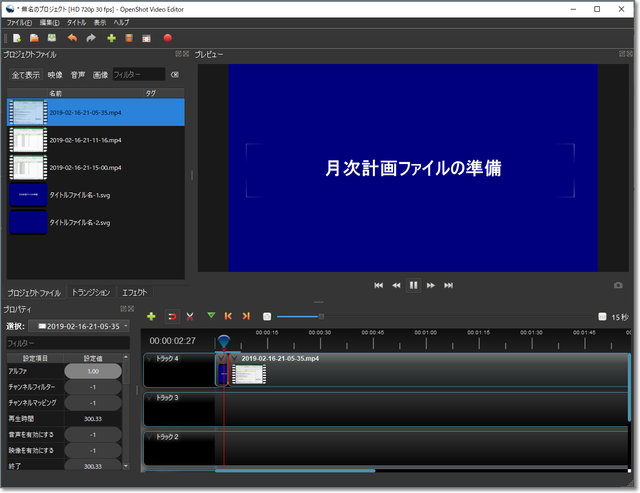Viewport: 640px width, 493px height.
Task: Toggle the timeline snapping magnet
Action: point(171,316)
